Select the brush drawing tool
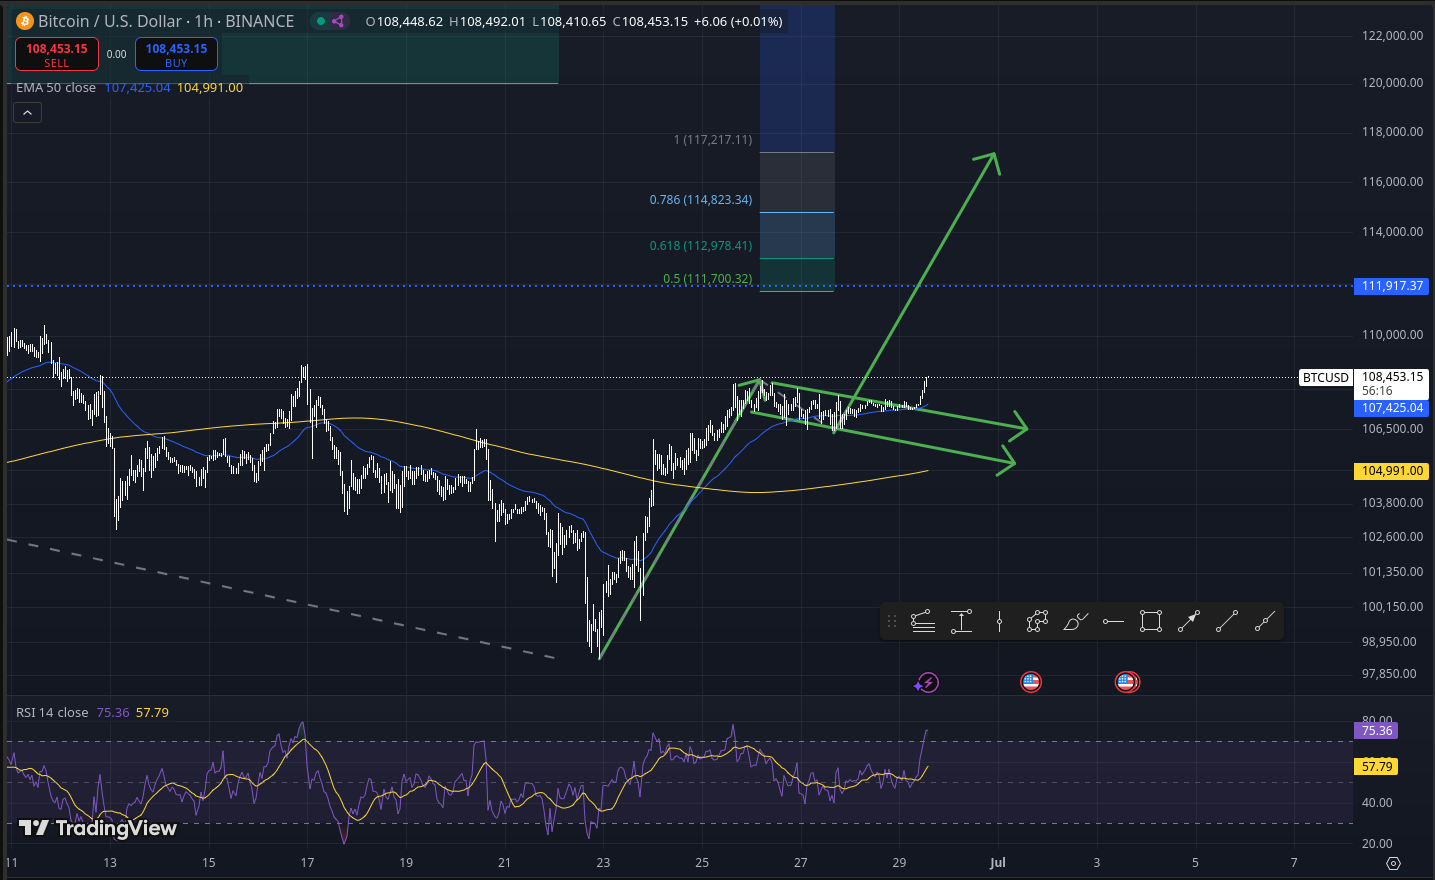1435x880 pixels. [x=1075, y=622]
